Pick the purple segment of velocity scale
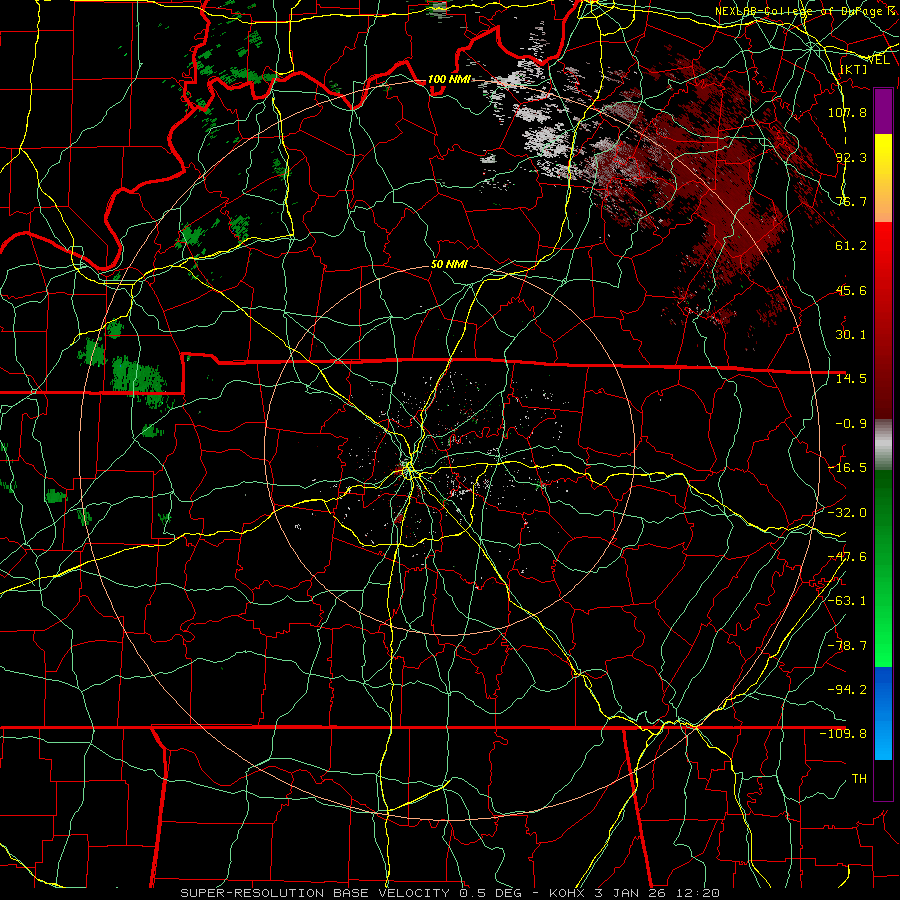This screenshot has height=900, width=900. pyautogui.click(x=883, y=111)
